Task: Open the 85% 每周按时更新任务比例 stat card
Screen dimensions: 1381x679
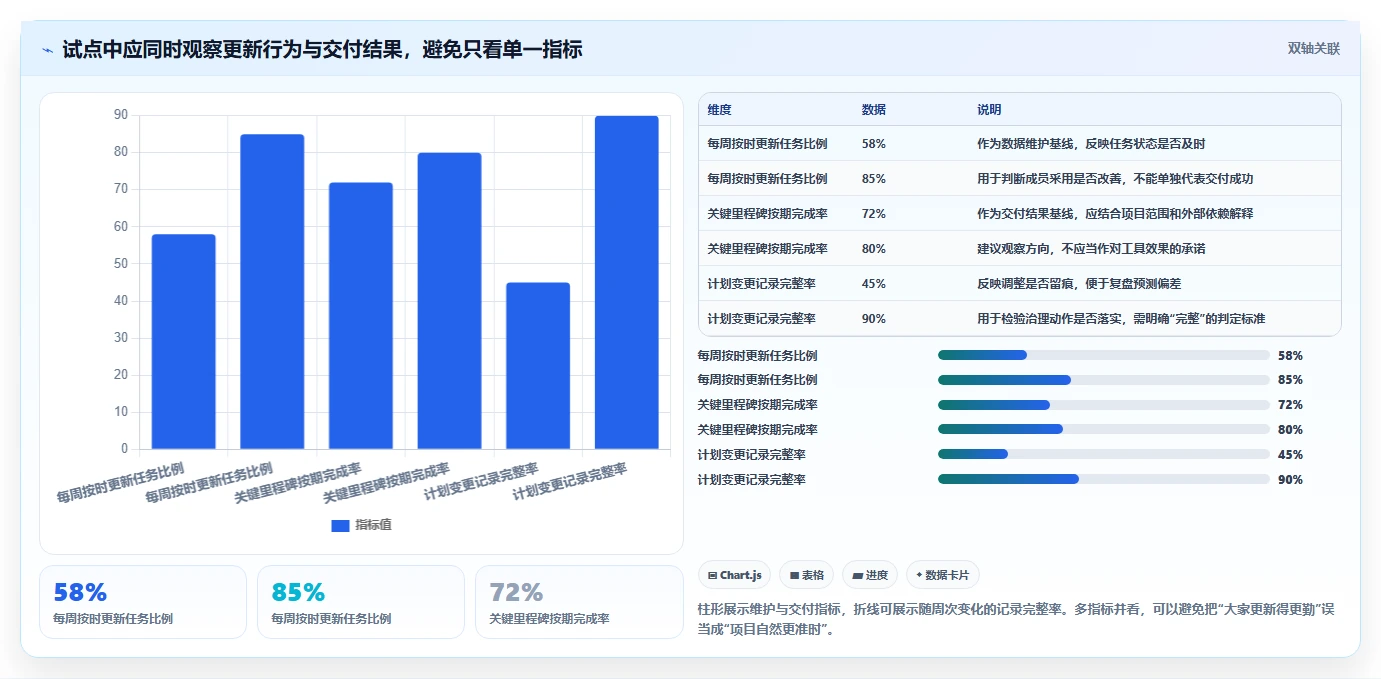Action: click(361, 602)
